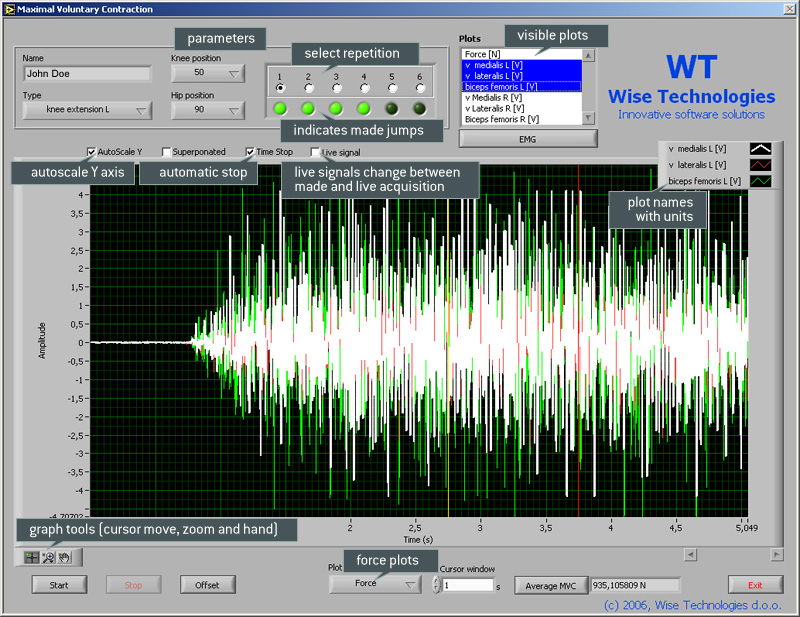Click the third green repetition LED indicator

pos(336,108)
